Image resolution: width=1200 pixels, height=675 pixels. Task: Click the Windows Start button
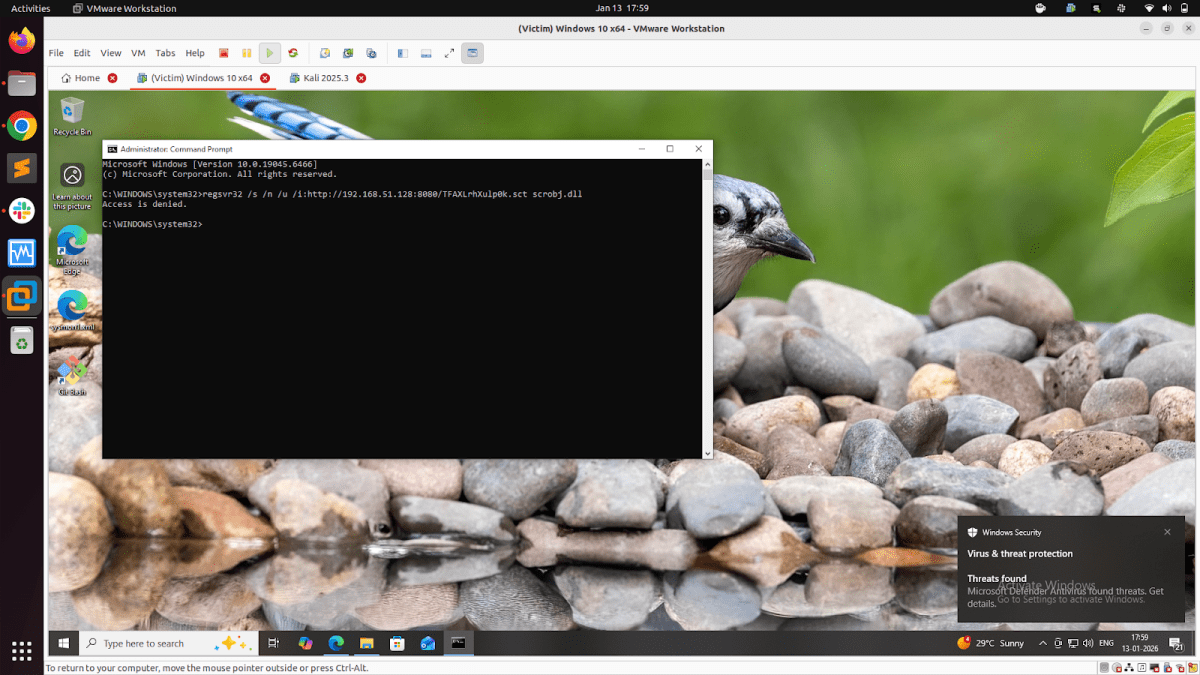tap(63, 643)
